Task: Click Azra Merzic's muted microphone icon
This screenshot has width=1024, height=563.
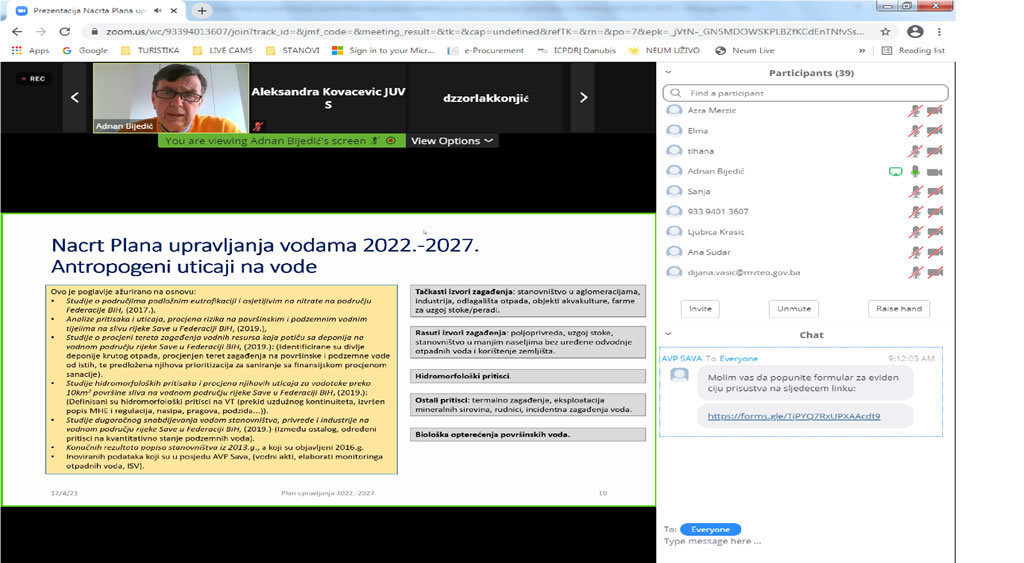Action: tap(914, 110)
